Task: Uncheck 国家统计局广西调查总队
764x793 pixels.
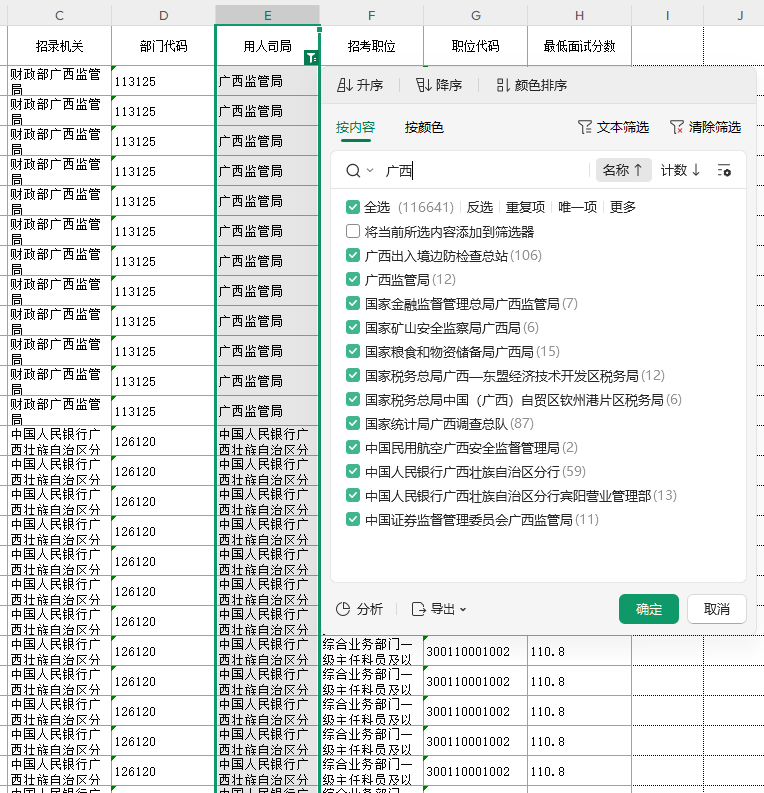Action: pyautogui.click(x=352, y=423)
